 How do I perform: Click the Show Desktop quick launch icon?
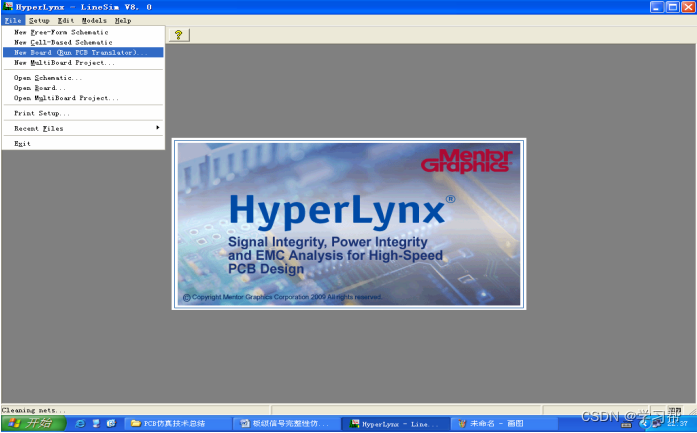point(96,423)
